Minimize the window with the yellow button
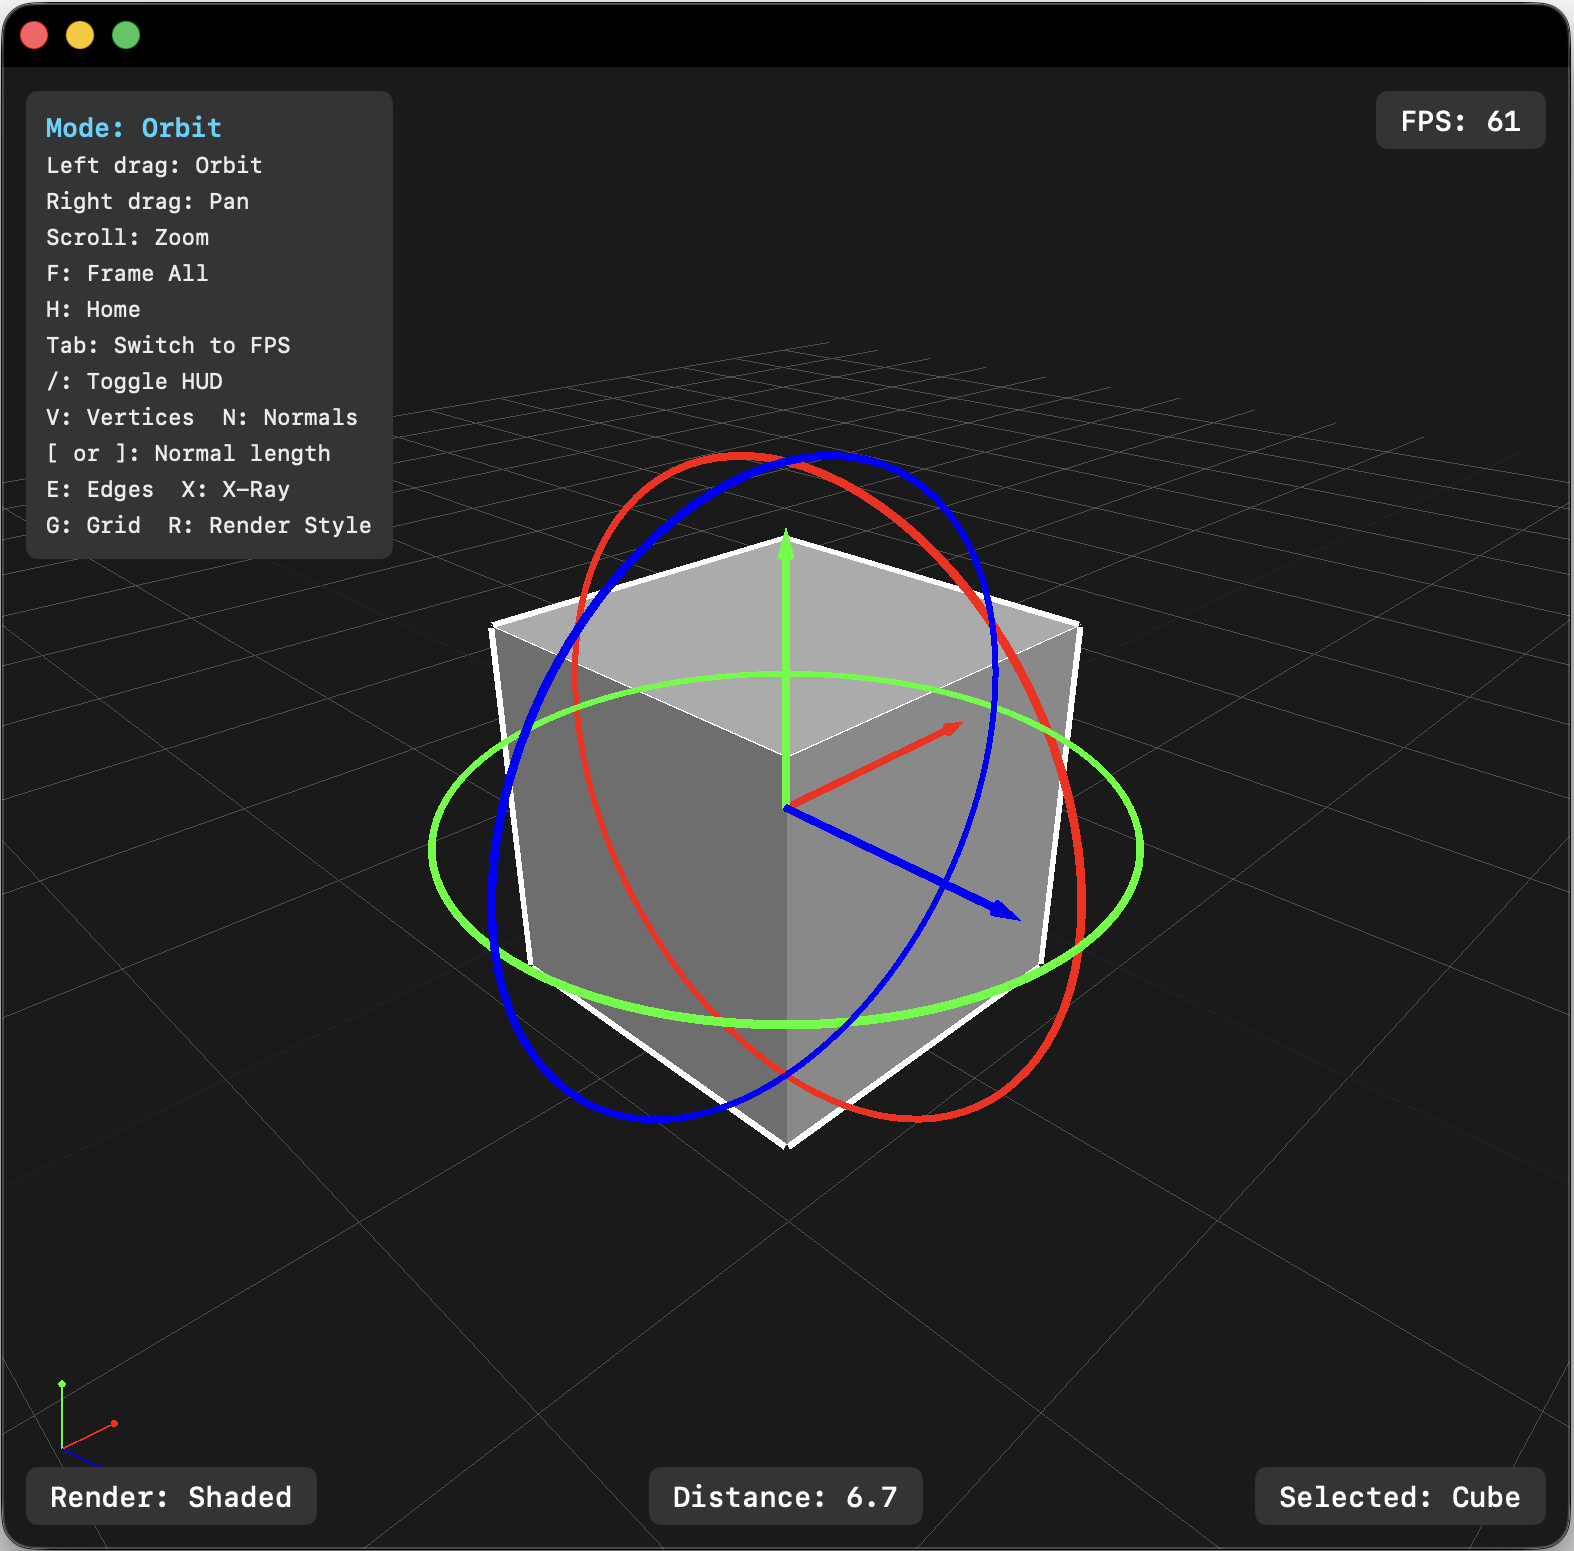Viewport: 1574px width, 1551px height. pyautogui.click(x=80, y=35)
